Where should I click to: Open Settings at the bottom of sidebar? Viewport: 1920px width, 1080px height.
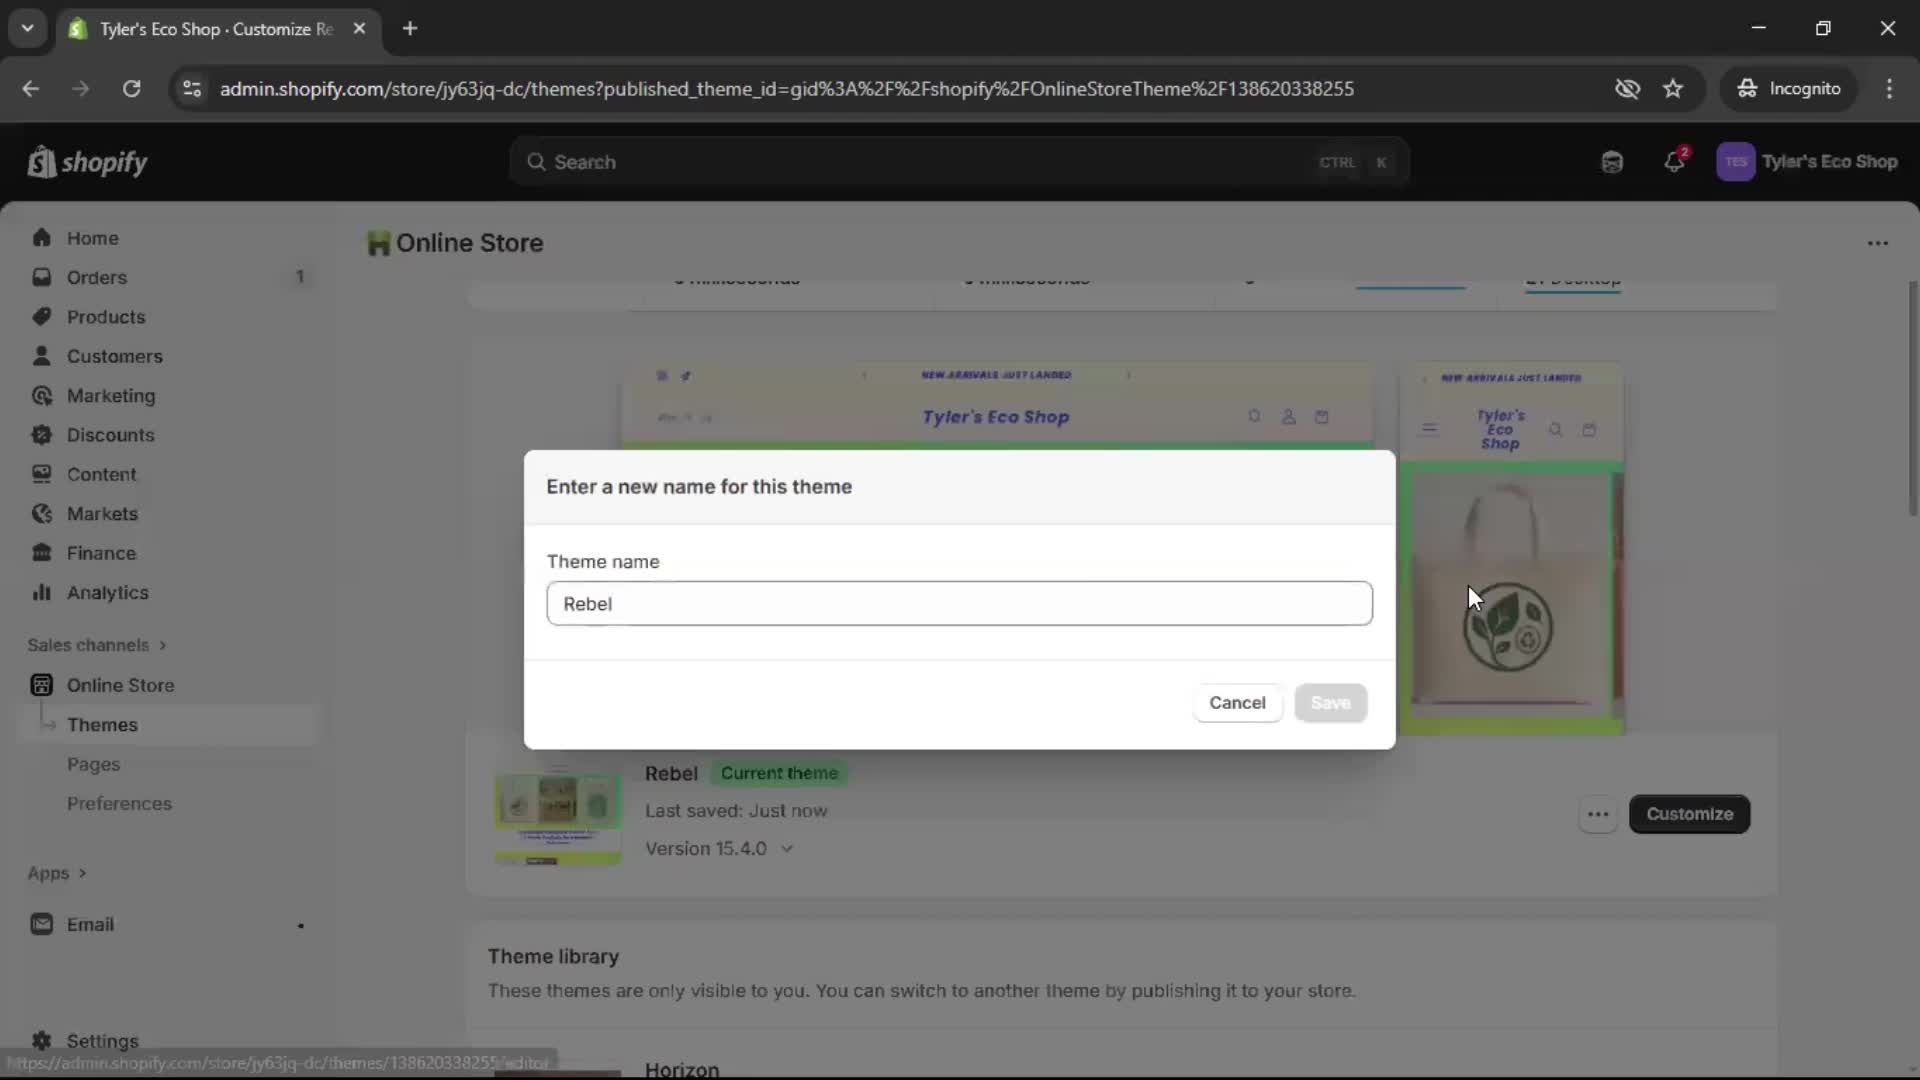pyautogui.click(x=101, y=1041)
